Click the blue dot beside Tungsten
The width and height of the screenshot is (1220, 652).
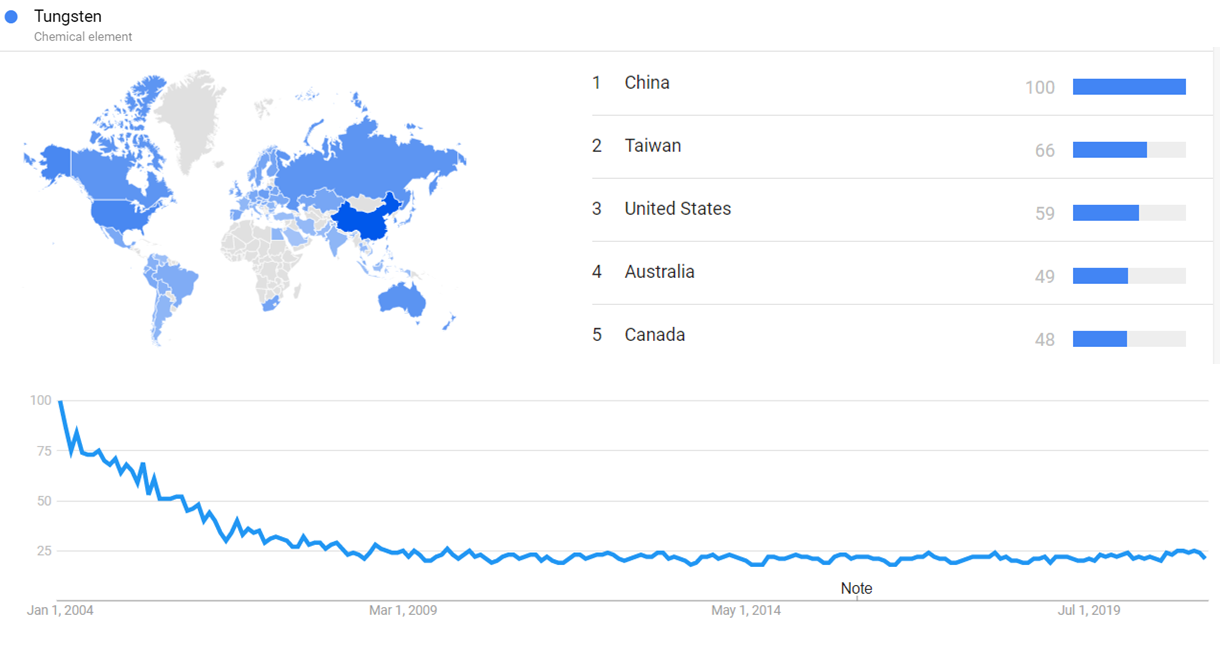coord(12,17)
